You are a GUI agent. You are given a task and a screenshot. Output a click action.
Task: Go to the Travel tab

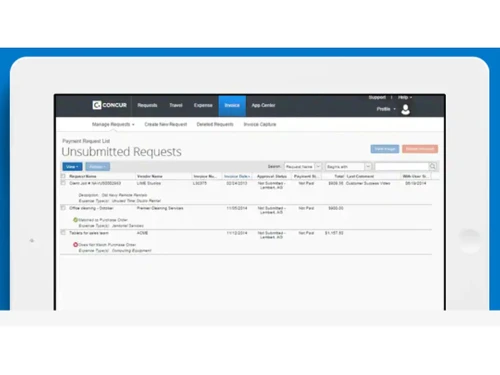[176, 105]
